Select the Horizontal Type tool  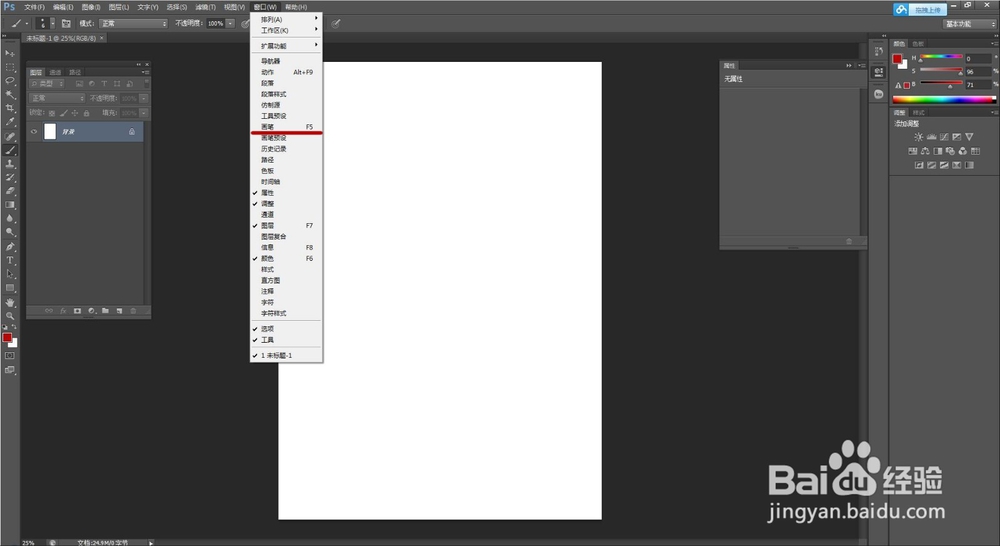10,260
